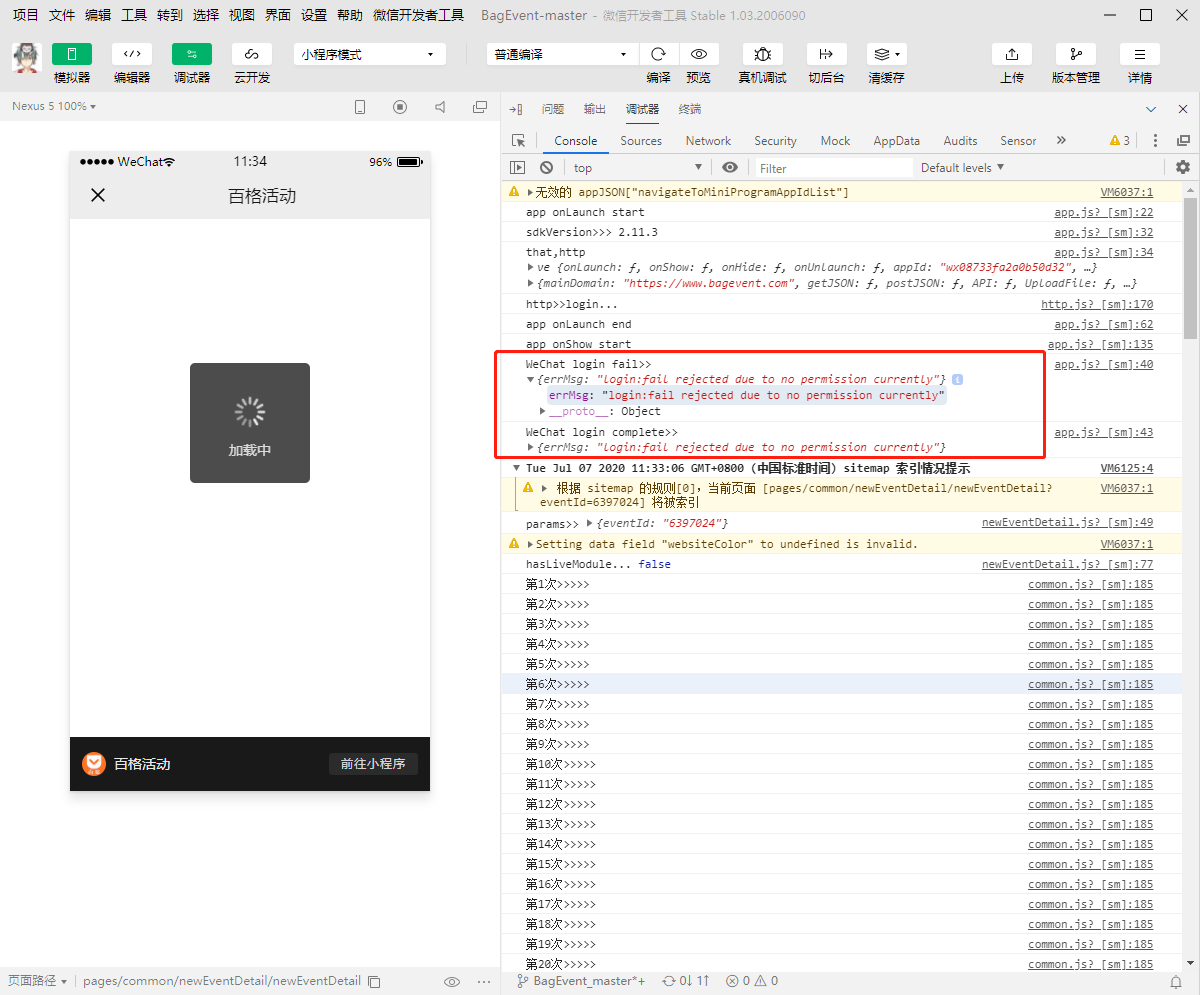
Task: Open the app.js? [sm]:22 source link
Action: click(1103, 212)
